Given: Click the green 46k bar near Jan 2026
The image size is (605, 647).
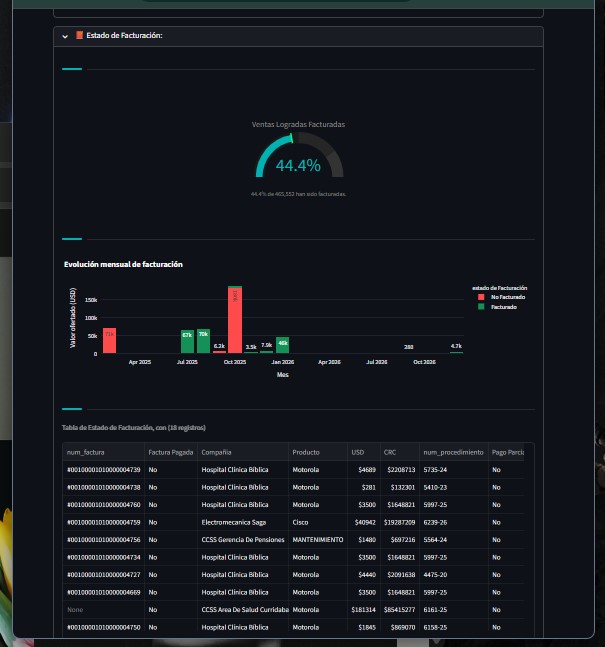Looking at the screenshot, I should point(282,345).
